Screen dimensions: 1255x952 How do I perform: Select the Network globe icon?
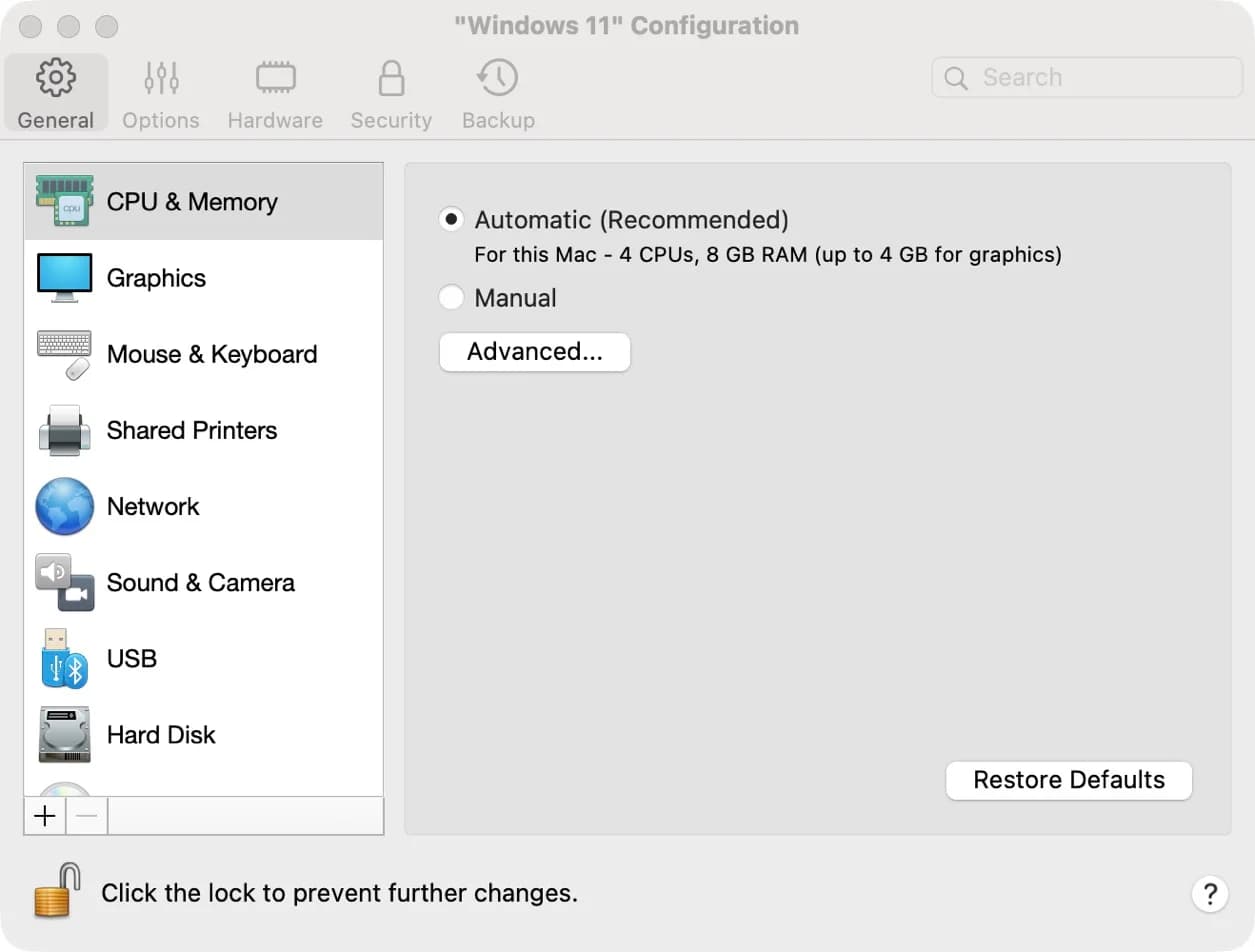[64, 507]
